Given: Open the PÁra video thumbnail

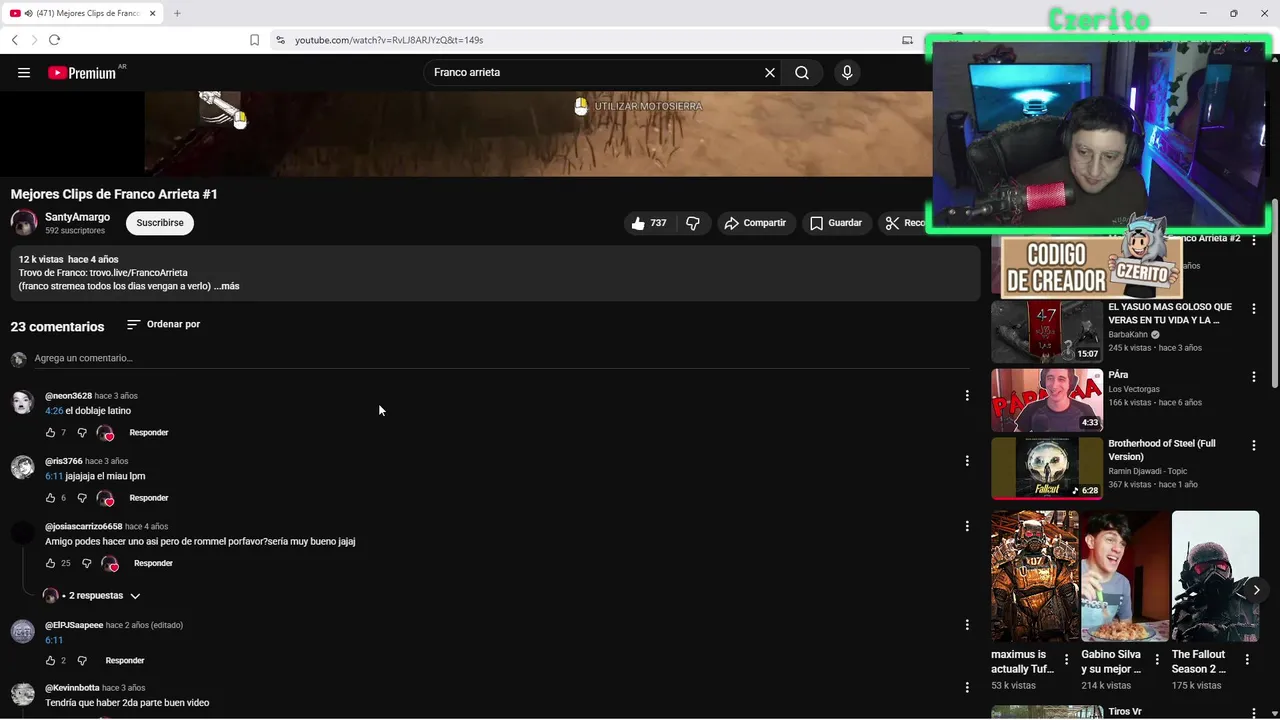Looking at the screenshot, I should point(1047,400).
